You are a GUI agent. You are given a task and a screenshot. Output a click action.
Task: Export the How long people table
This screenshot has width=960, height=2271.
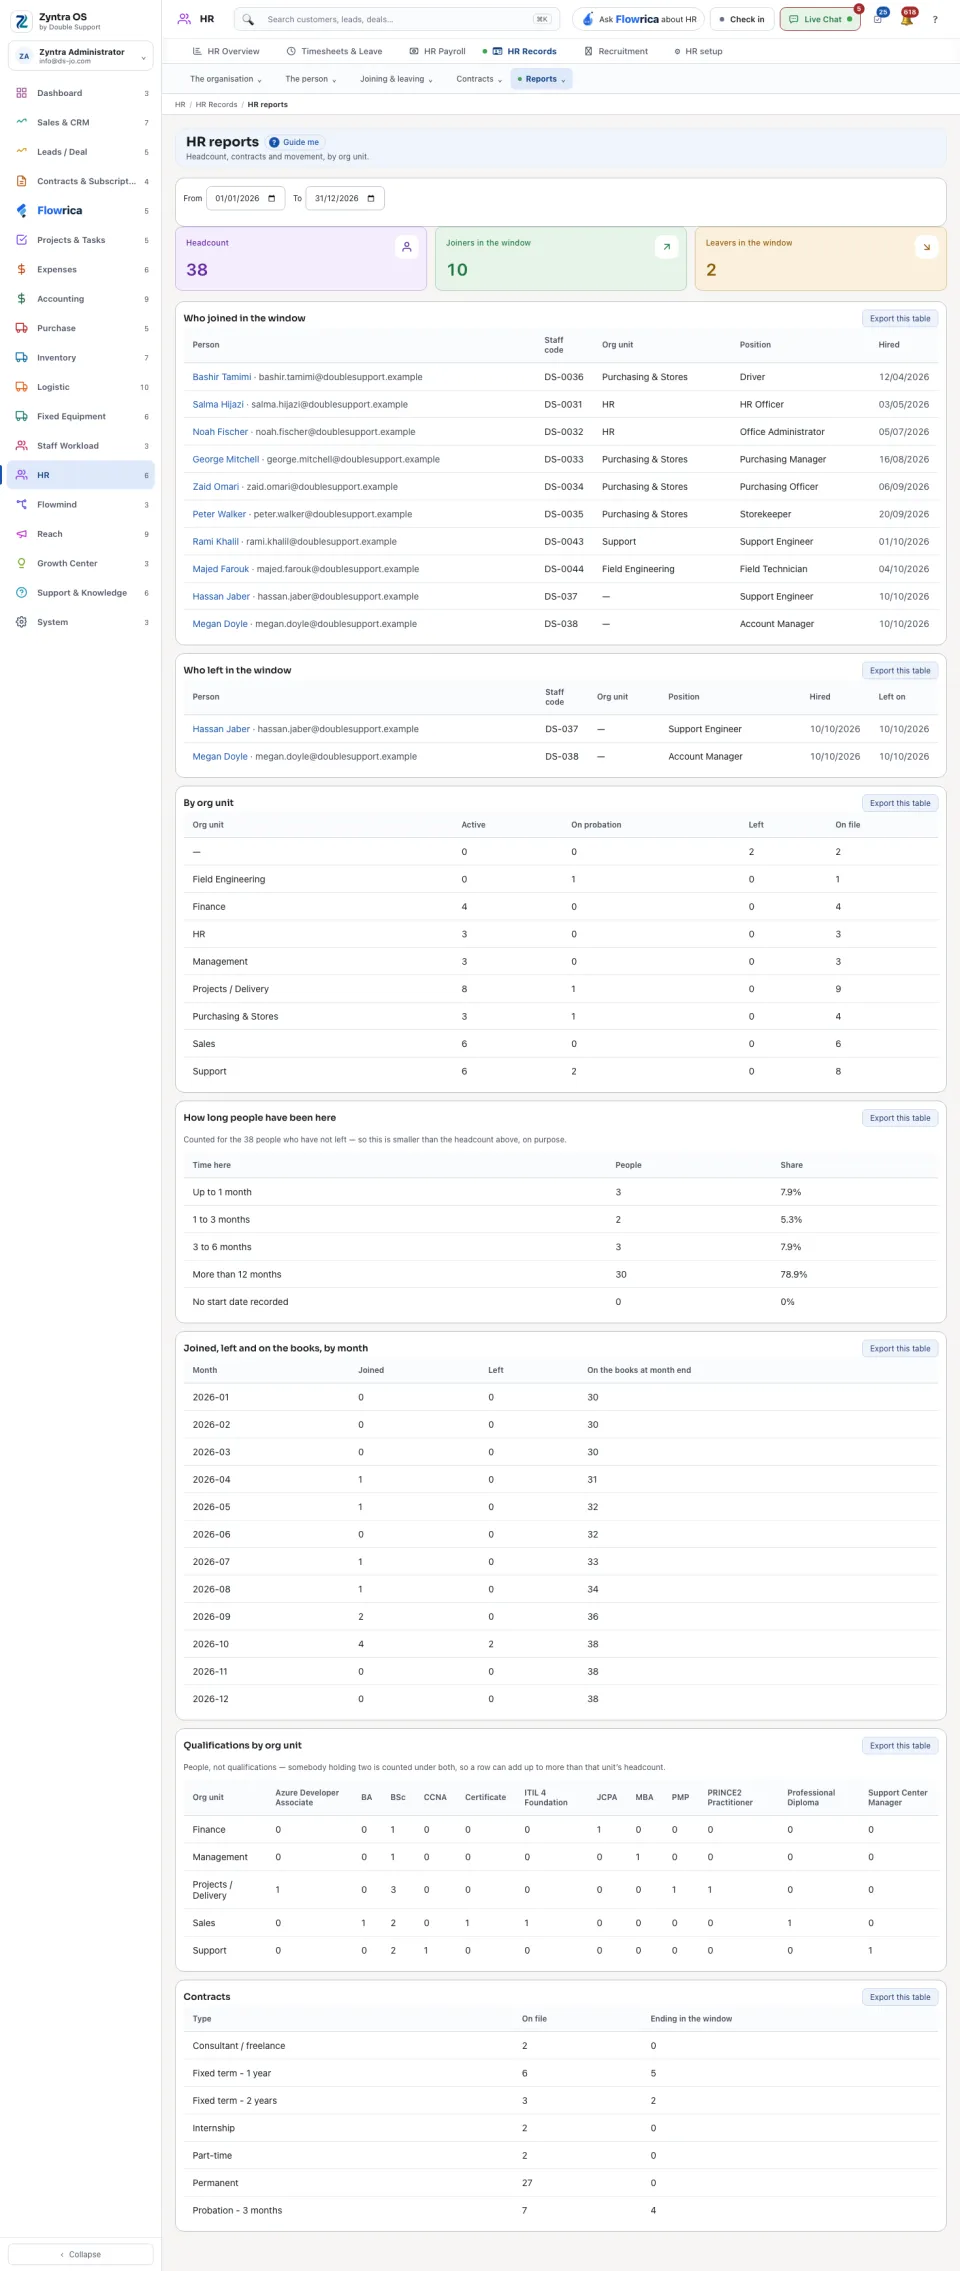[x=900, y=1118]
